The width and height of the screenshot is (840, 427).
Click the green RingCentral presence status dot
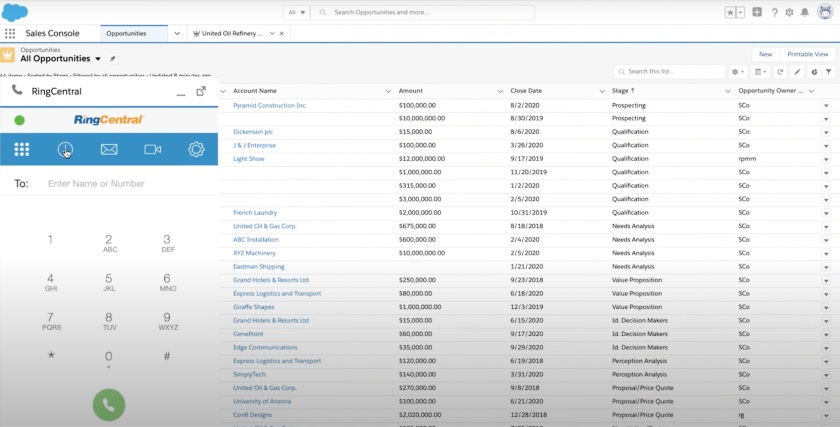[20, 120]
